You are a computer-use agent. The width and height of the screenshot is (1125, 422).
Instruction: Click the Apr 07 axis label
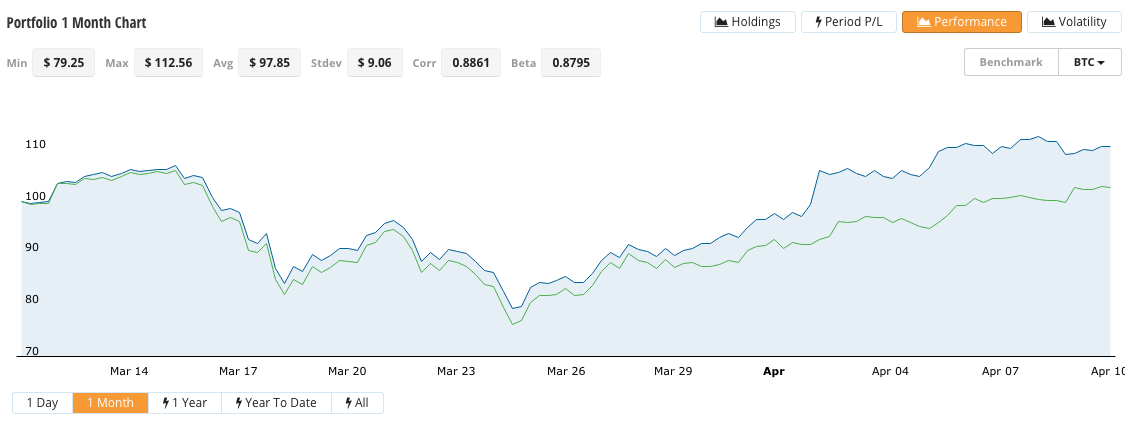[x=1000, y=371]
